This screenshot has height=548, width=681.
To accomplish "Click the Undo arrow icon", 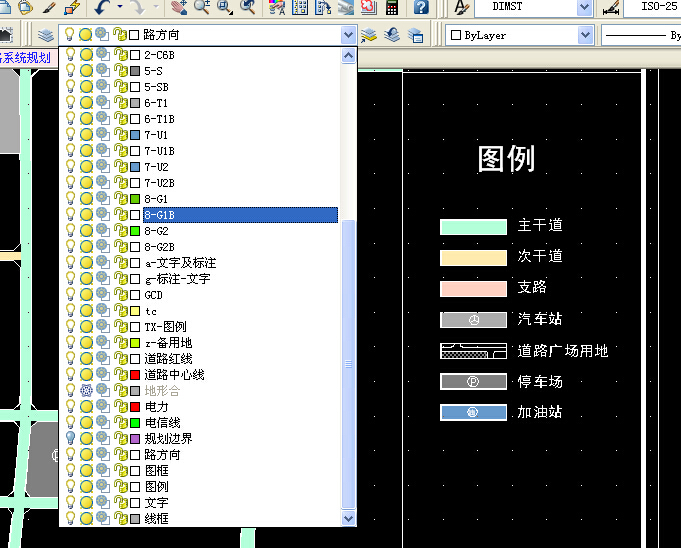I will [102, 7].
